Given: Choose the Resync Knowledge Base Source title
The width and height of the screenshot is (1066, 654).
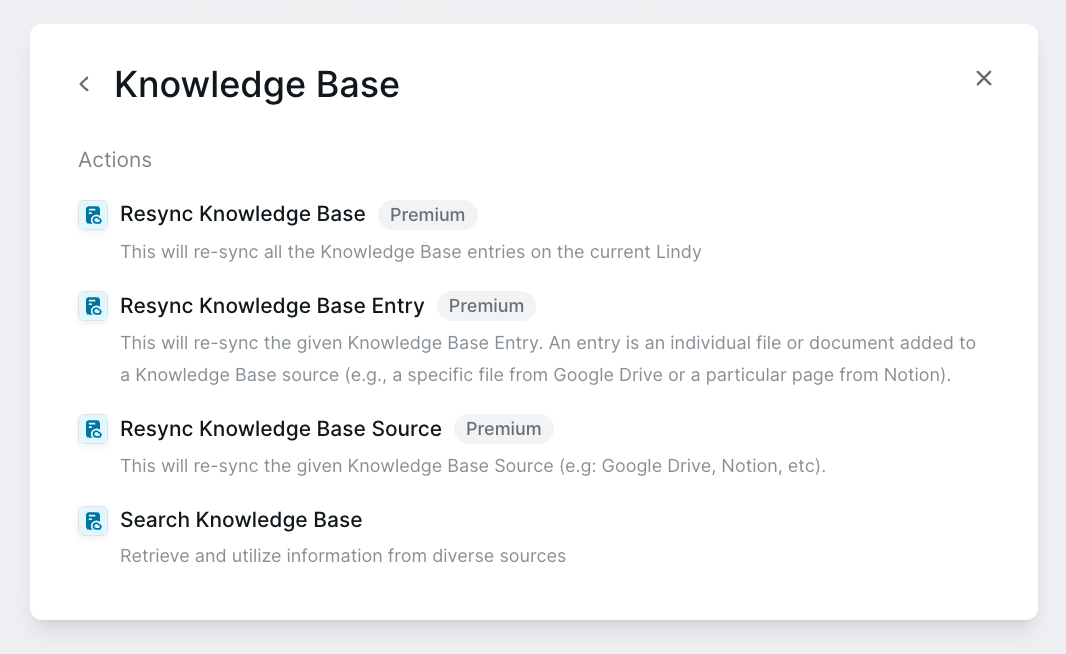Looking at the screenshot, I should coord(281,429).
